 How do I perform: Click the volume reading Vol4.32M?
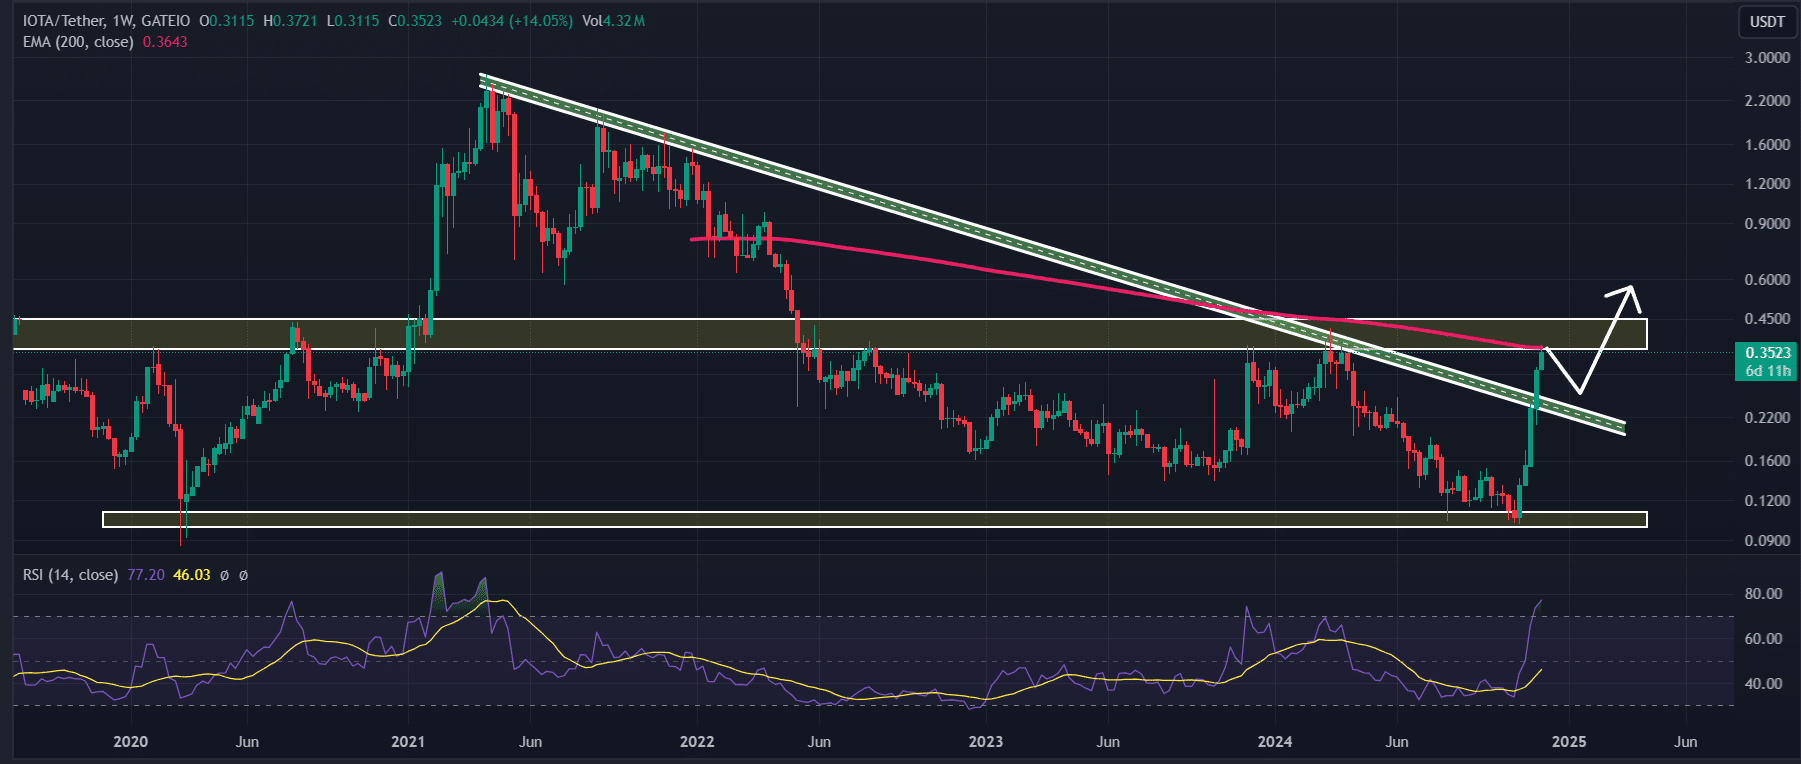(x=613, y=21)
